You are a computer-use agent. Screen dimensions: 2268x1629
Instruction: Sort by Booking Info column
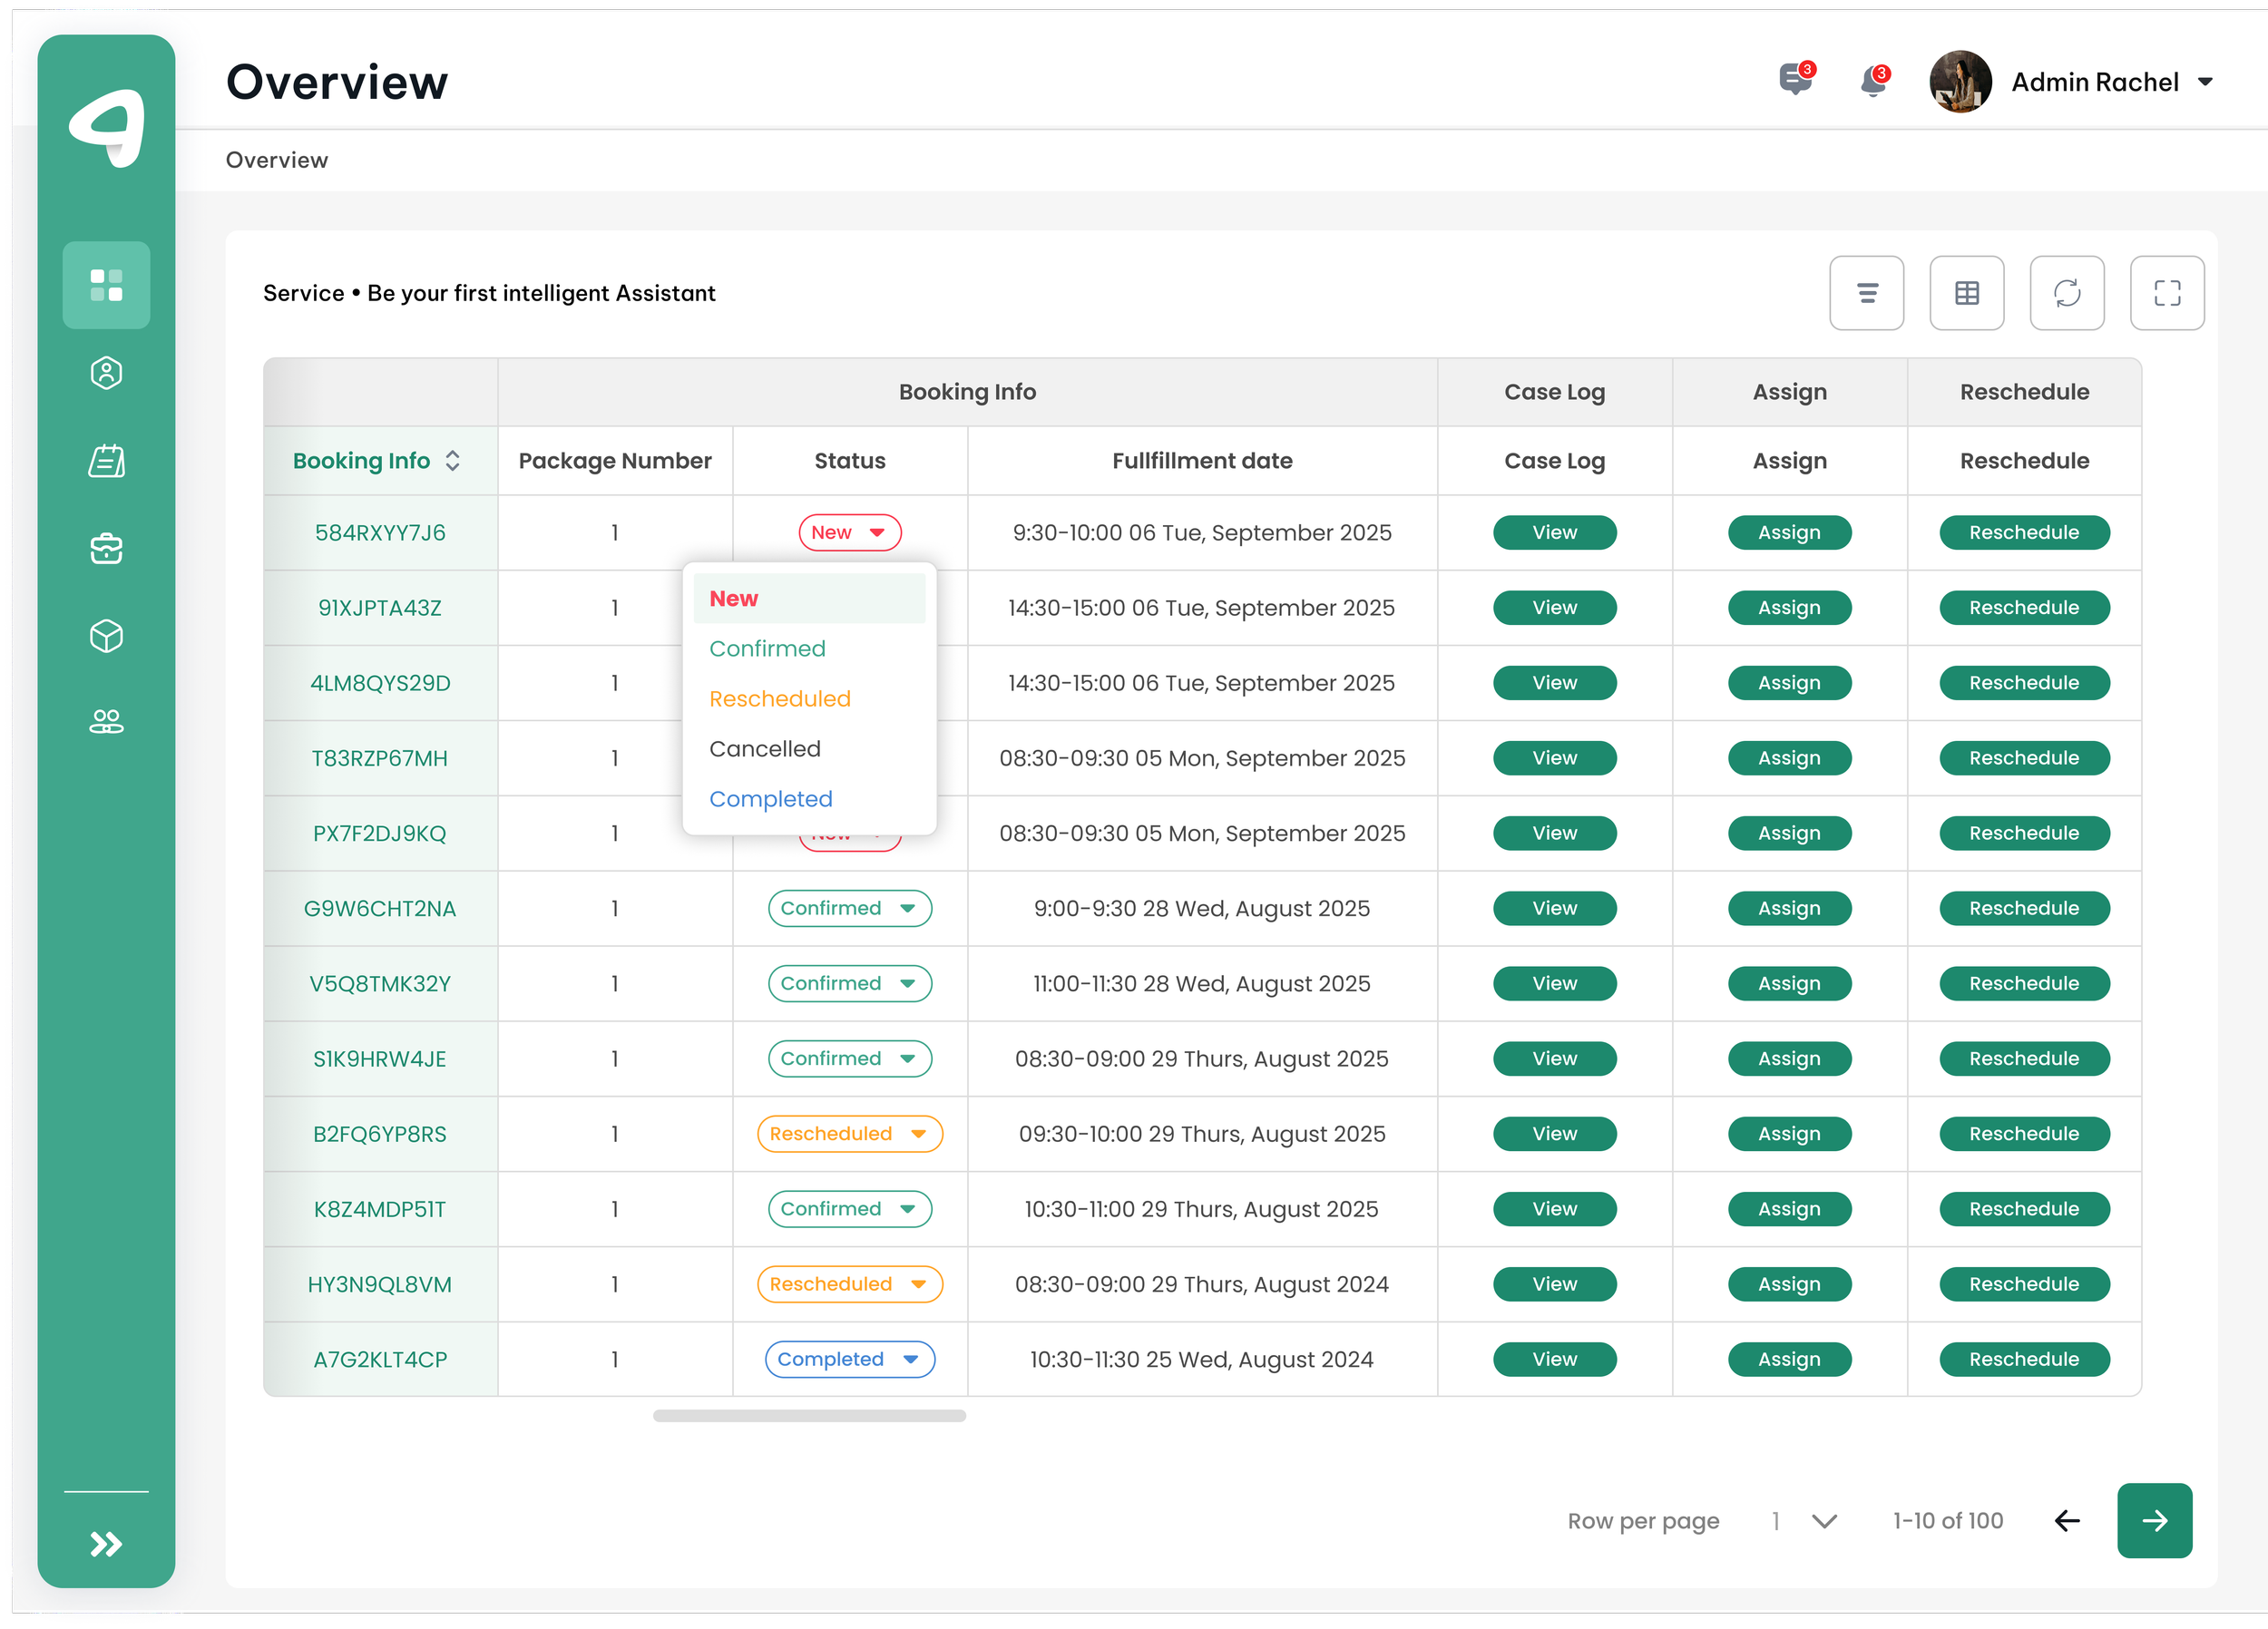pos(452,461)
